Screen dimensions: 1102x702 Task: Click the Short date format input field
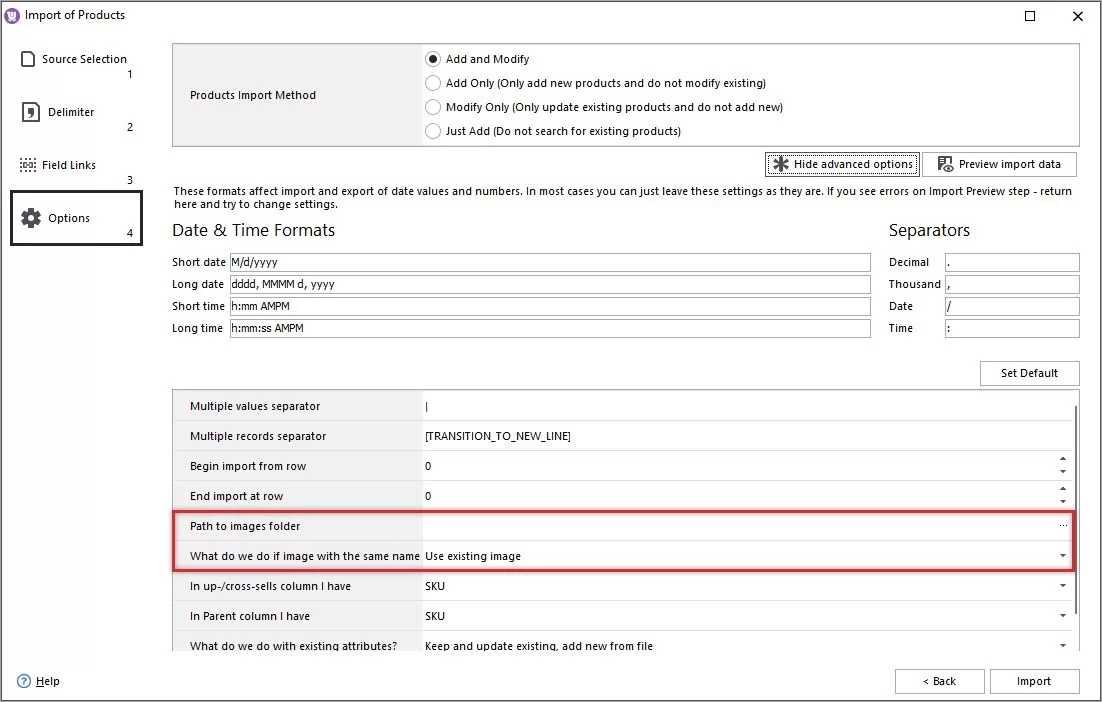point(550,262)
